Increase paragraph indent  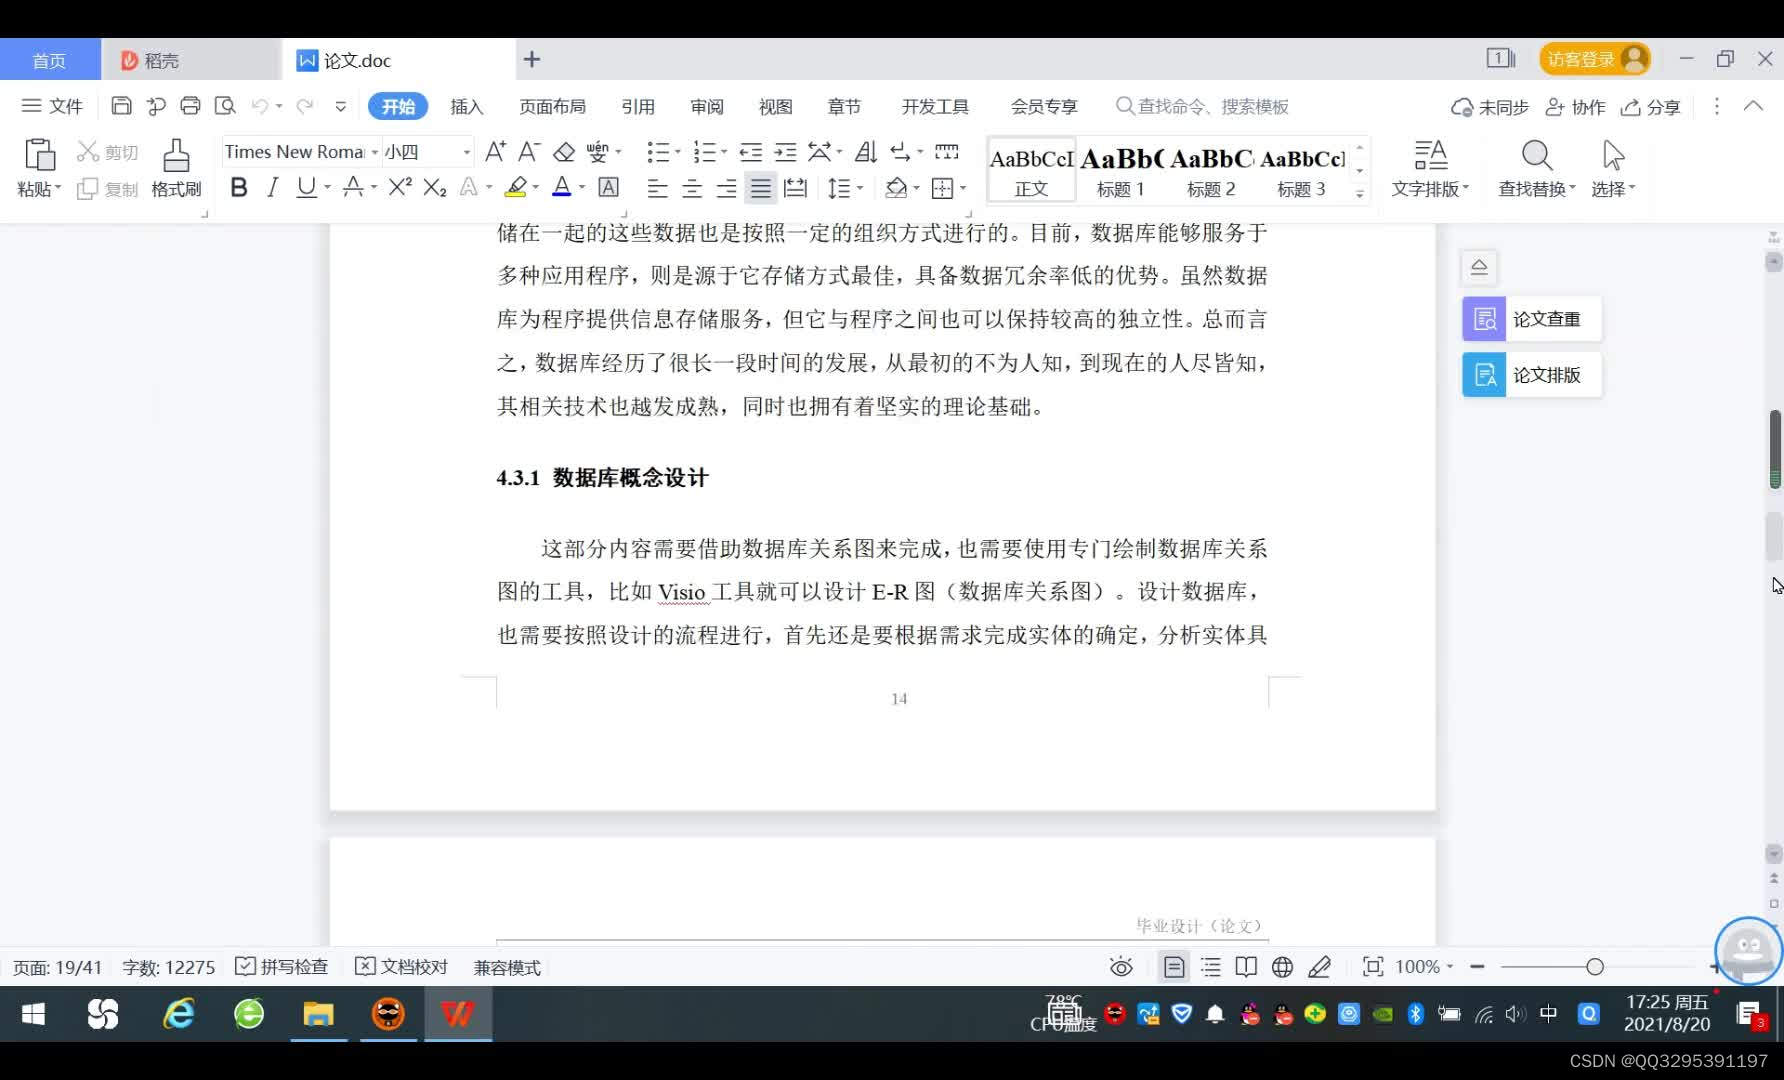point(785,152)
